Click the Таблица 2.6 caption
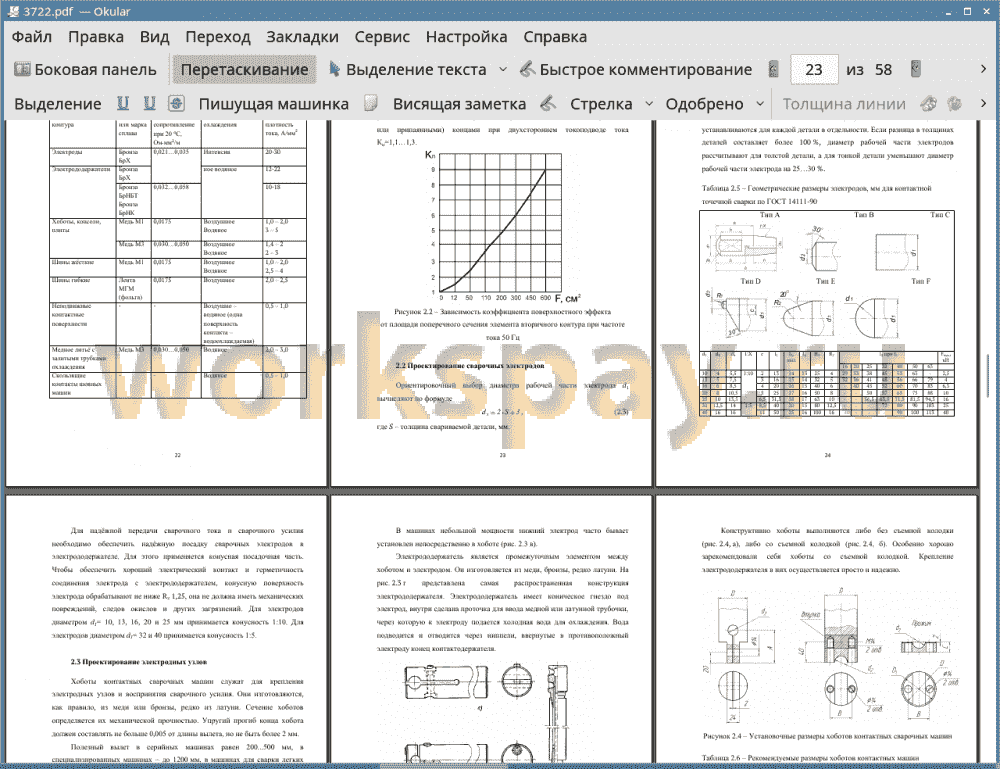The image size is (1000, 769). pos(810,758)
